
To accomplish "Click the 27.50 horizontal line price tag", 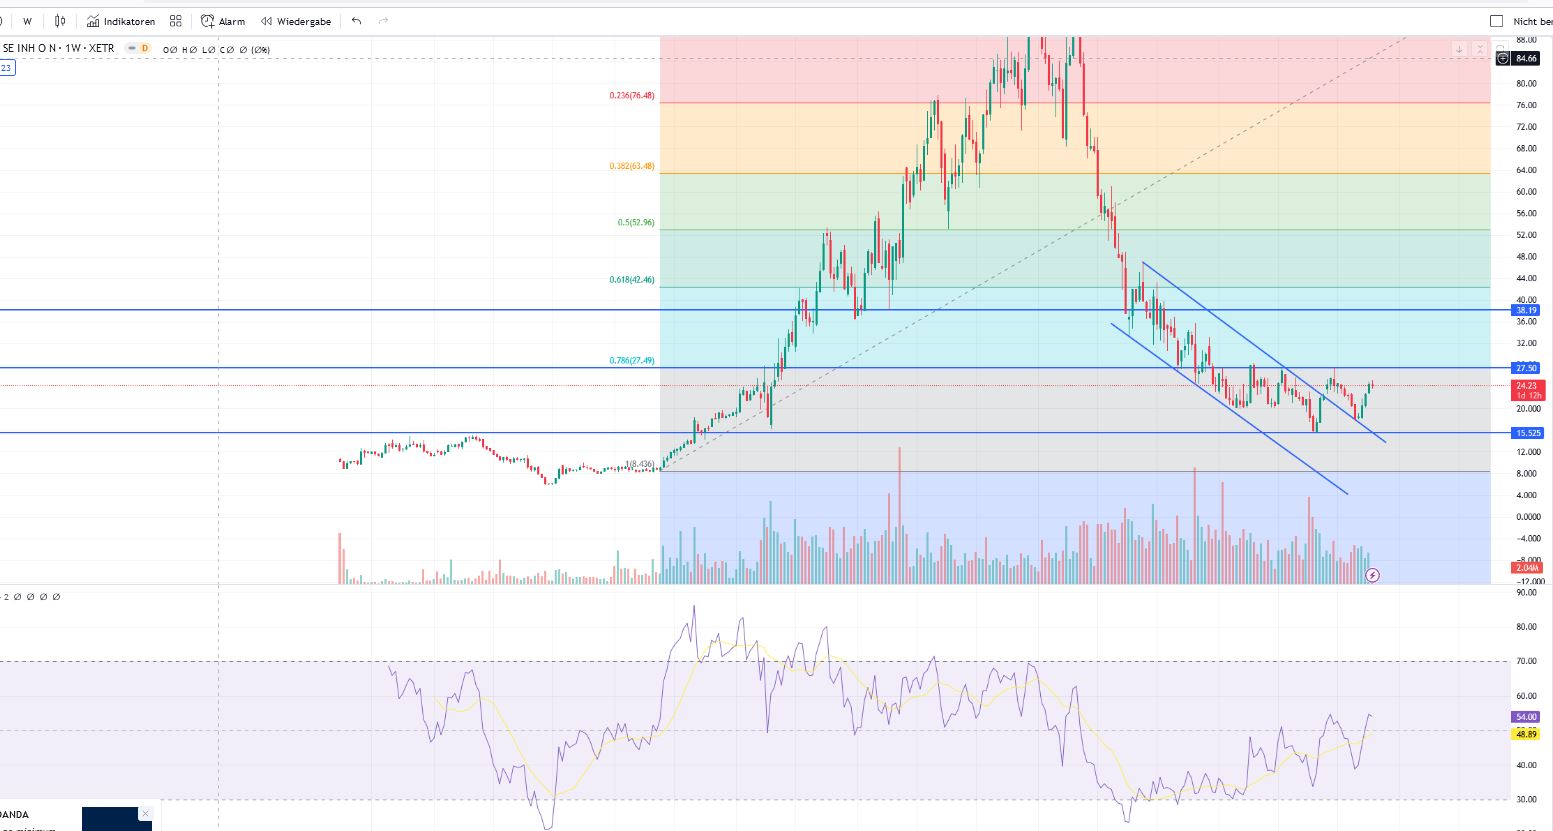I will (x=1527, y=368).
